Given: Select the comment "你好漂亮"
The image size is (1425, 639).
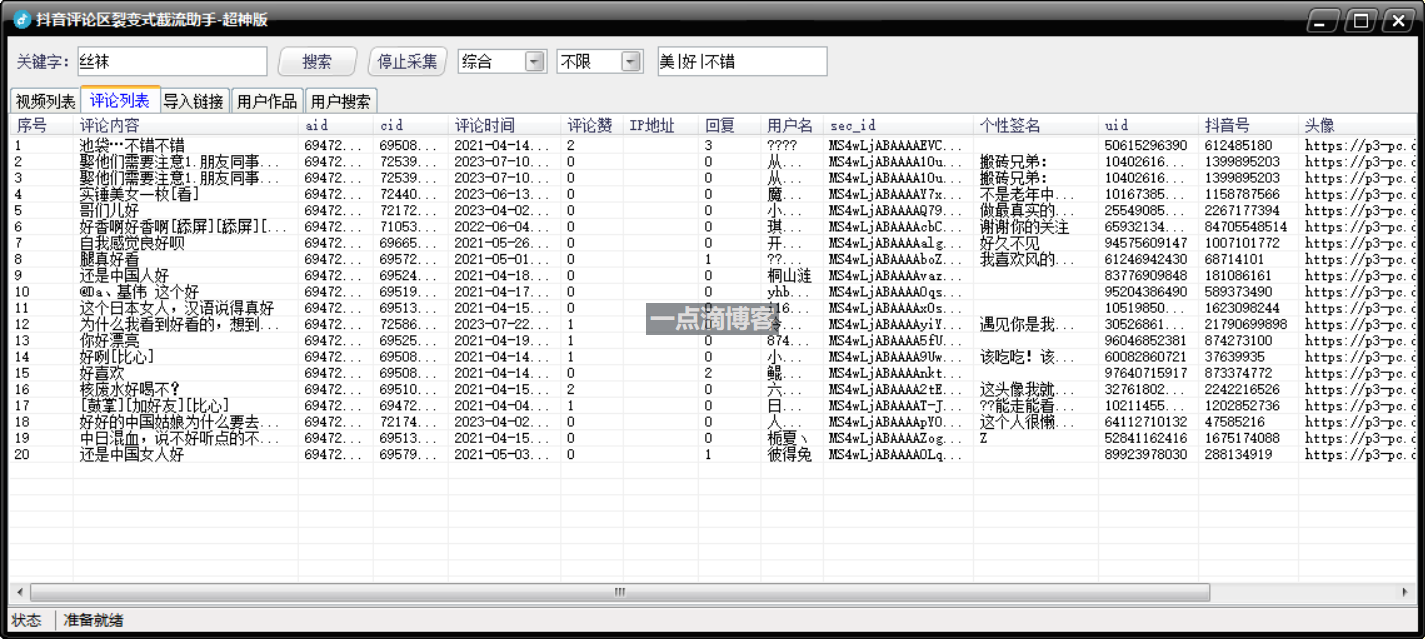Looking at the screenshot, I should point(109,340).
